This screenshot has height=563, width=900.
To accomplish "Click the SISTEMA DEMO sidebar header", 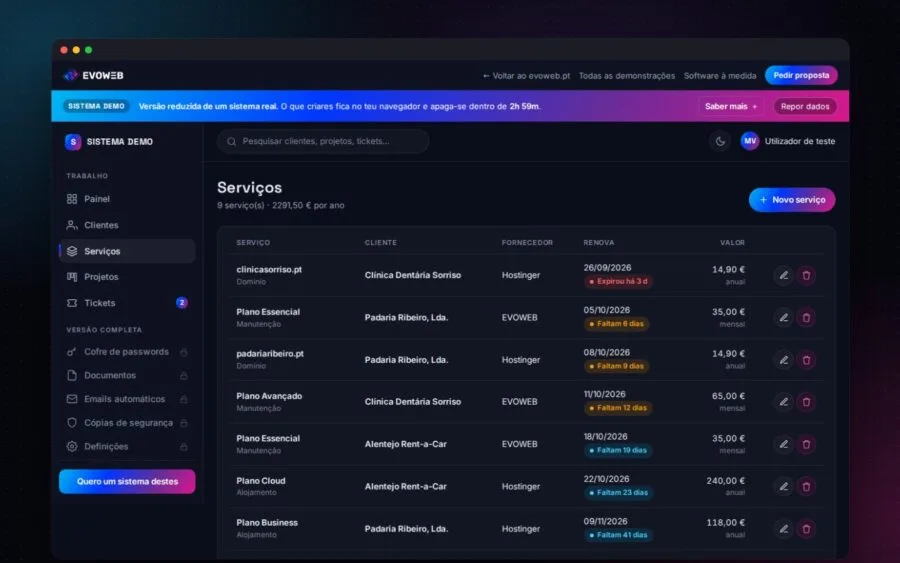I will coord(109,142).
